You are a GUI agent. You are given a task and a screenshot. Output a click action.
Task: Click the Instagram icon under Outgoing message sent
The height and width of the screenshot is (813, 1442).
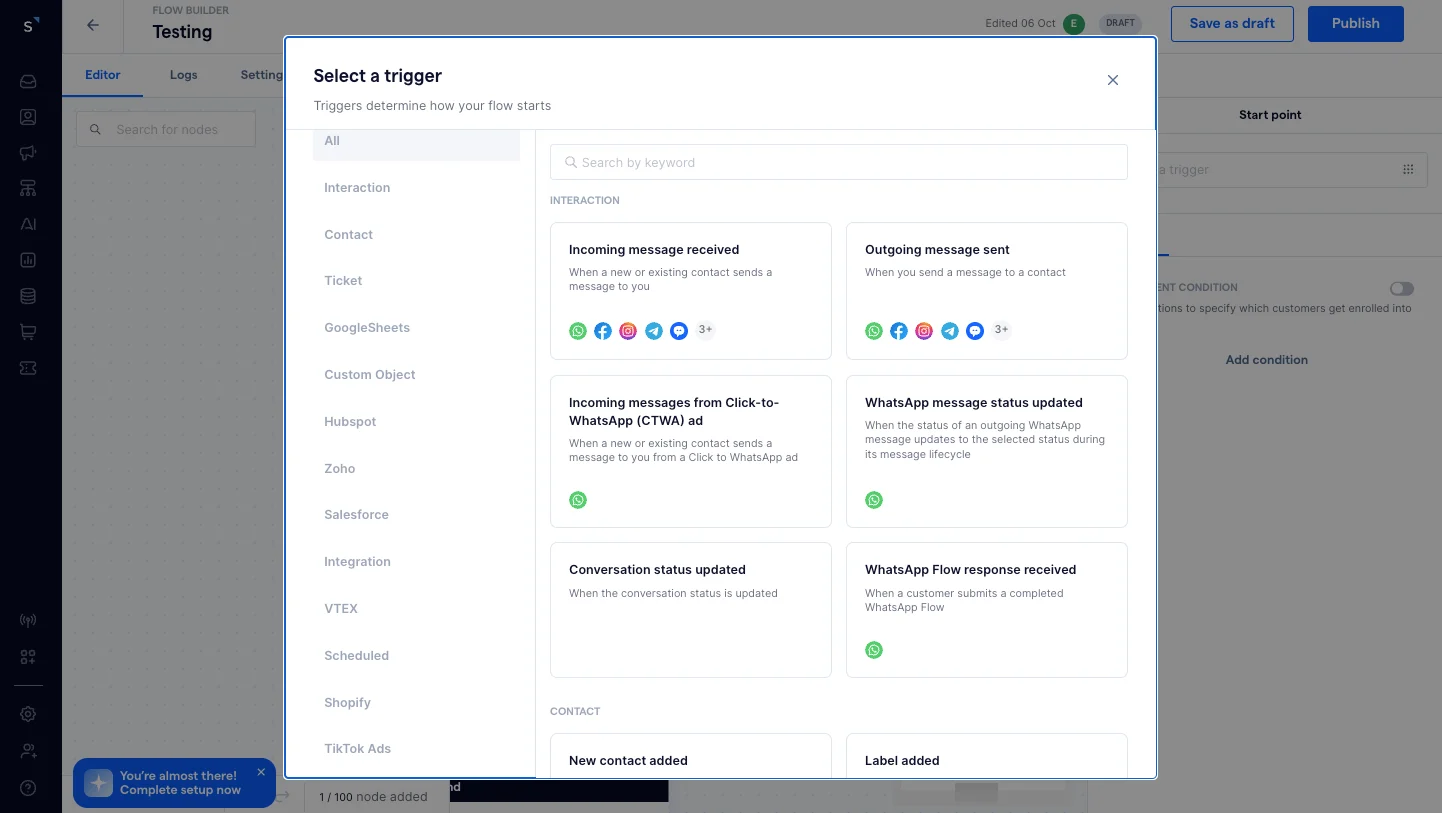924,330
